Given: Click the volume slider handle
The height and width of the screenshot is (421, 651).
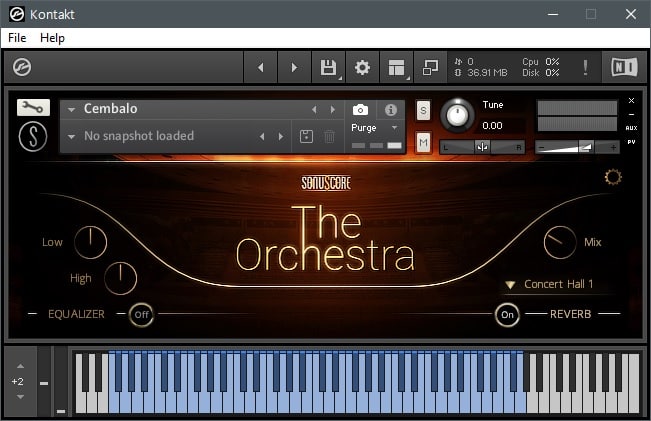Looking at the screenshot, I should [586, 147].
